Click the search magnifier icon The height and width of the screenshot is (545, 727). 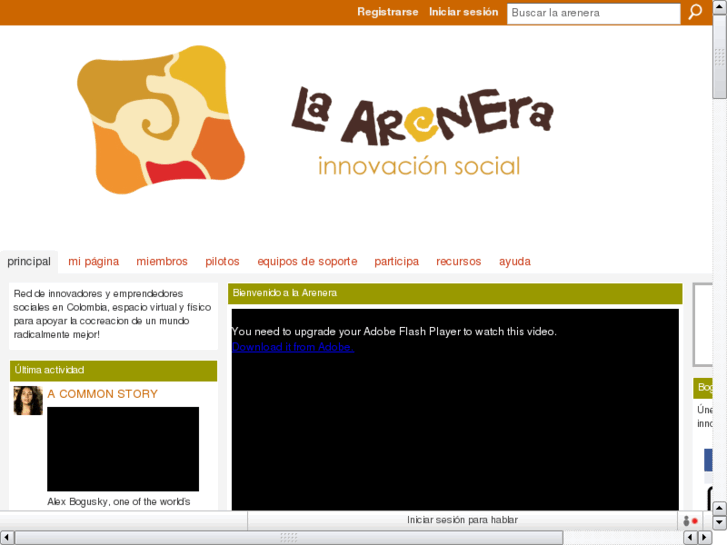(695, 12)
